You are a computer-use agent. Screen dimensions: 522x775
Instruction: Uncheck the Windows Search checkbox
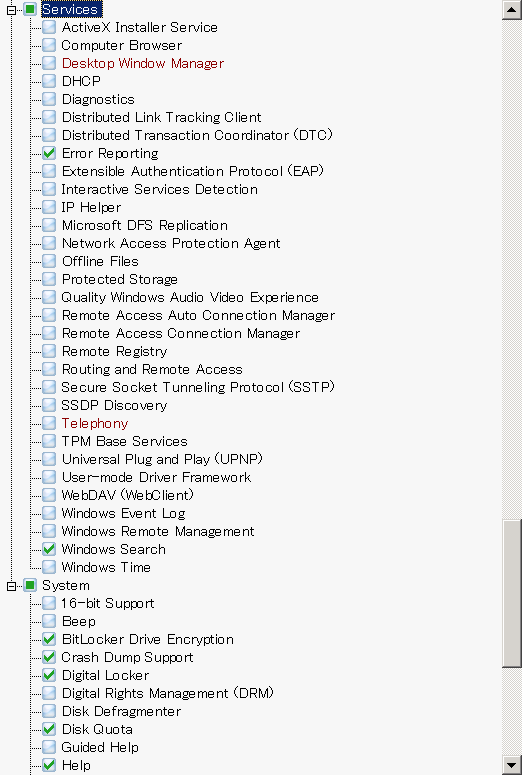49,549
